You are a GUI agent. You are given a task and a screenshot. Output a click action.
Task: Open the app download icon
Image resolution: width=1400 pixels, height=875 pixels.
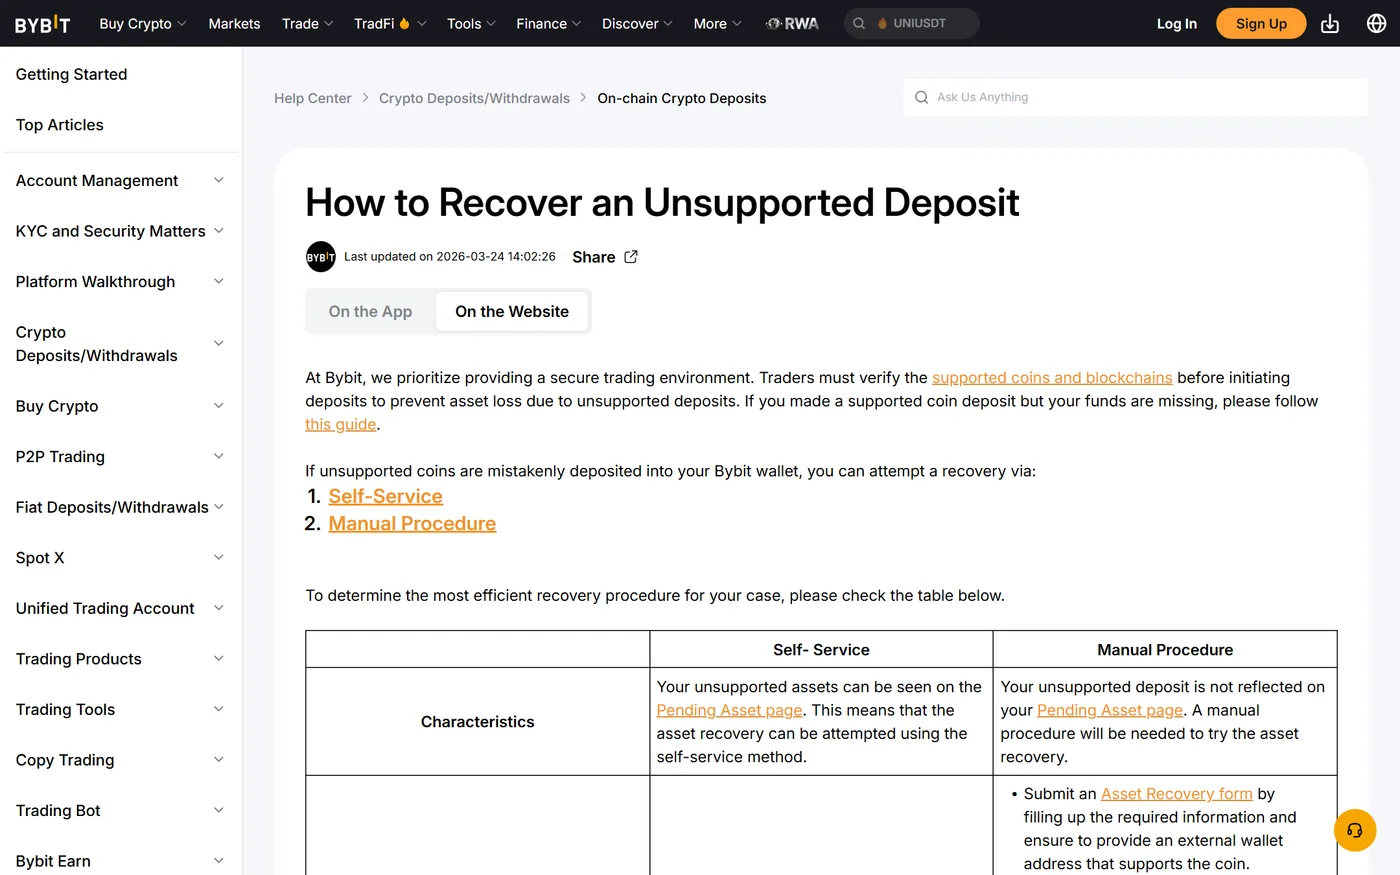coord(1330,24)
